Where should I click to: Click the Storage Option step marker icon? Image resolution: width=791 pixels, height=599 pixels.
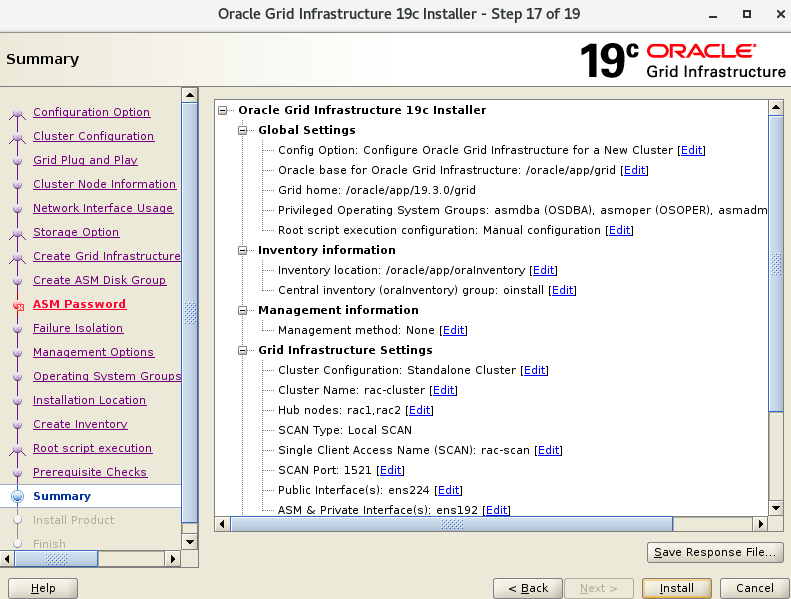17,233
